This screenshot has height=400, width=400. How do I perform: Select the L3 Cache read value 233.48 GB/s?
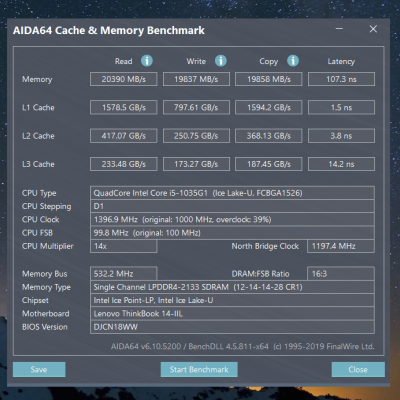[124, 164]
